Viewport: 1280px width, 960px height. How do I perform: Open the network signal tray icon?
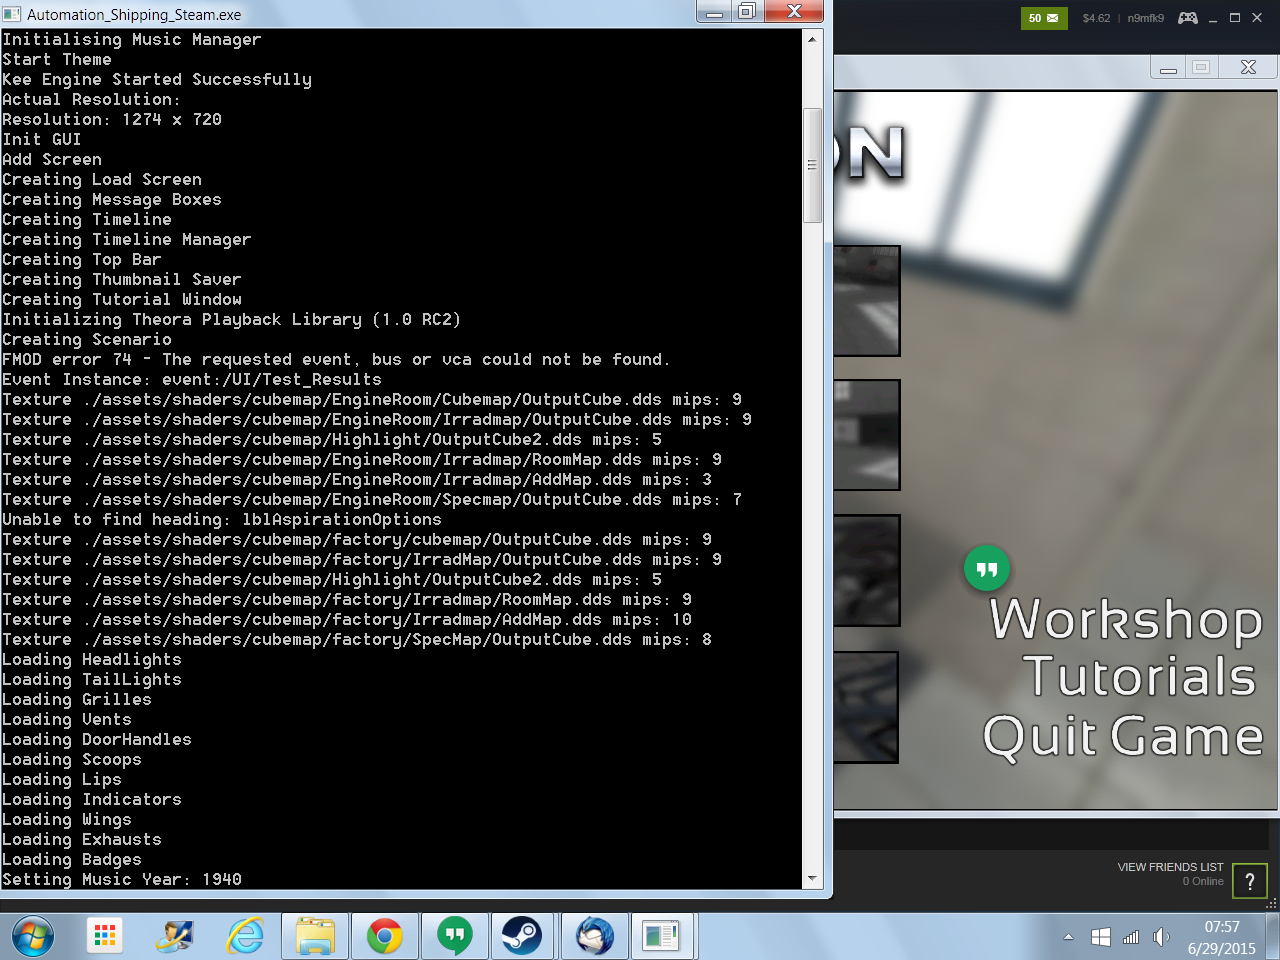pyautogui.click(x=1131, y=937)
